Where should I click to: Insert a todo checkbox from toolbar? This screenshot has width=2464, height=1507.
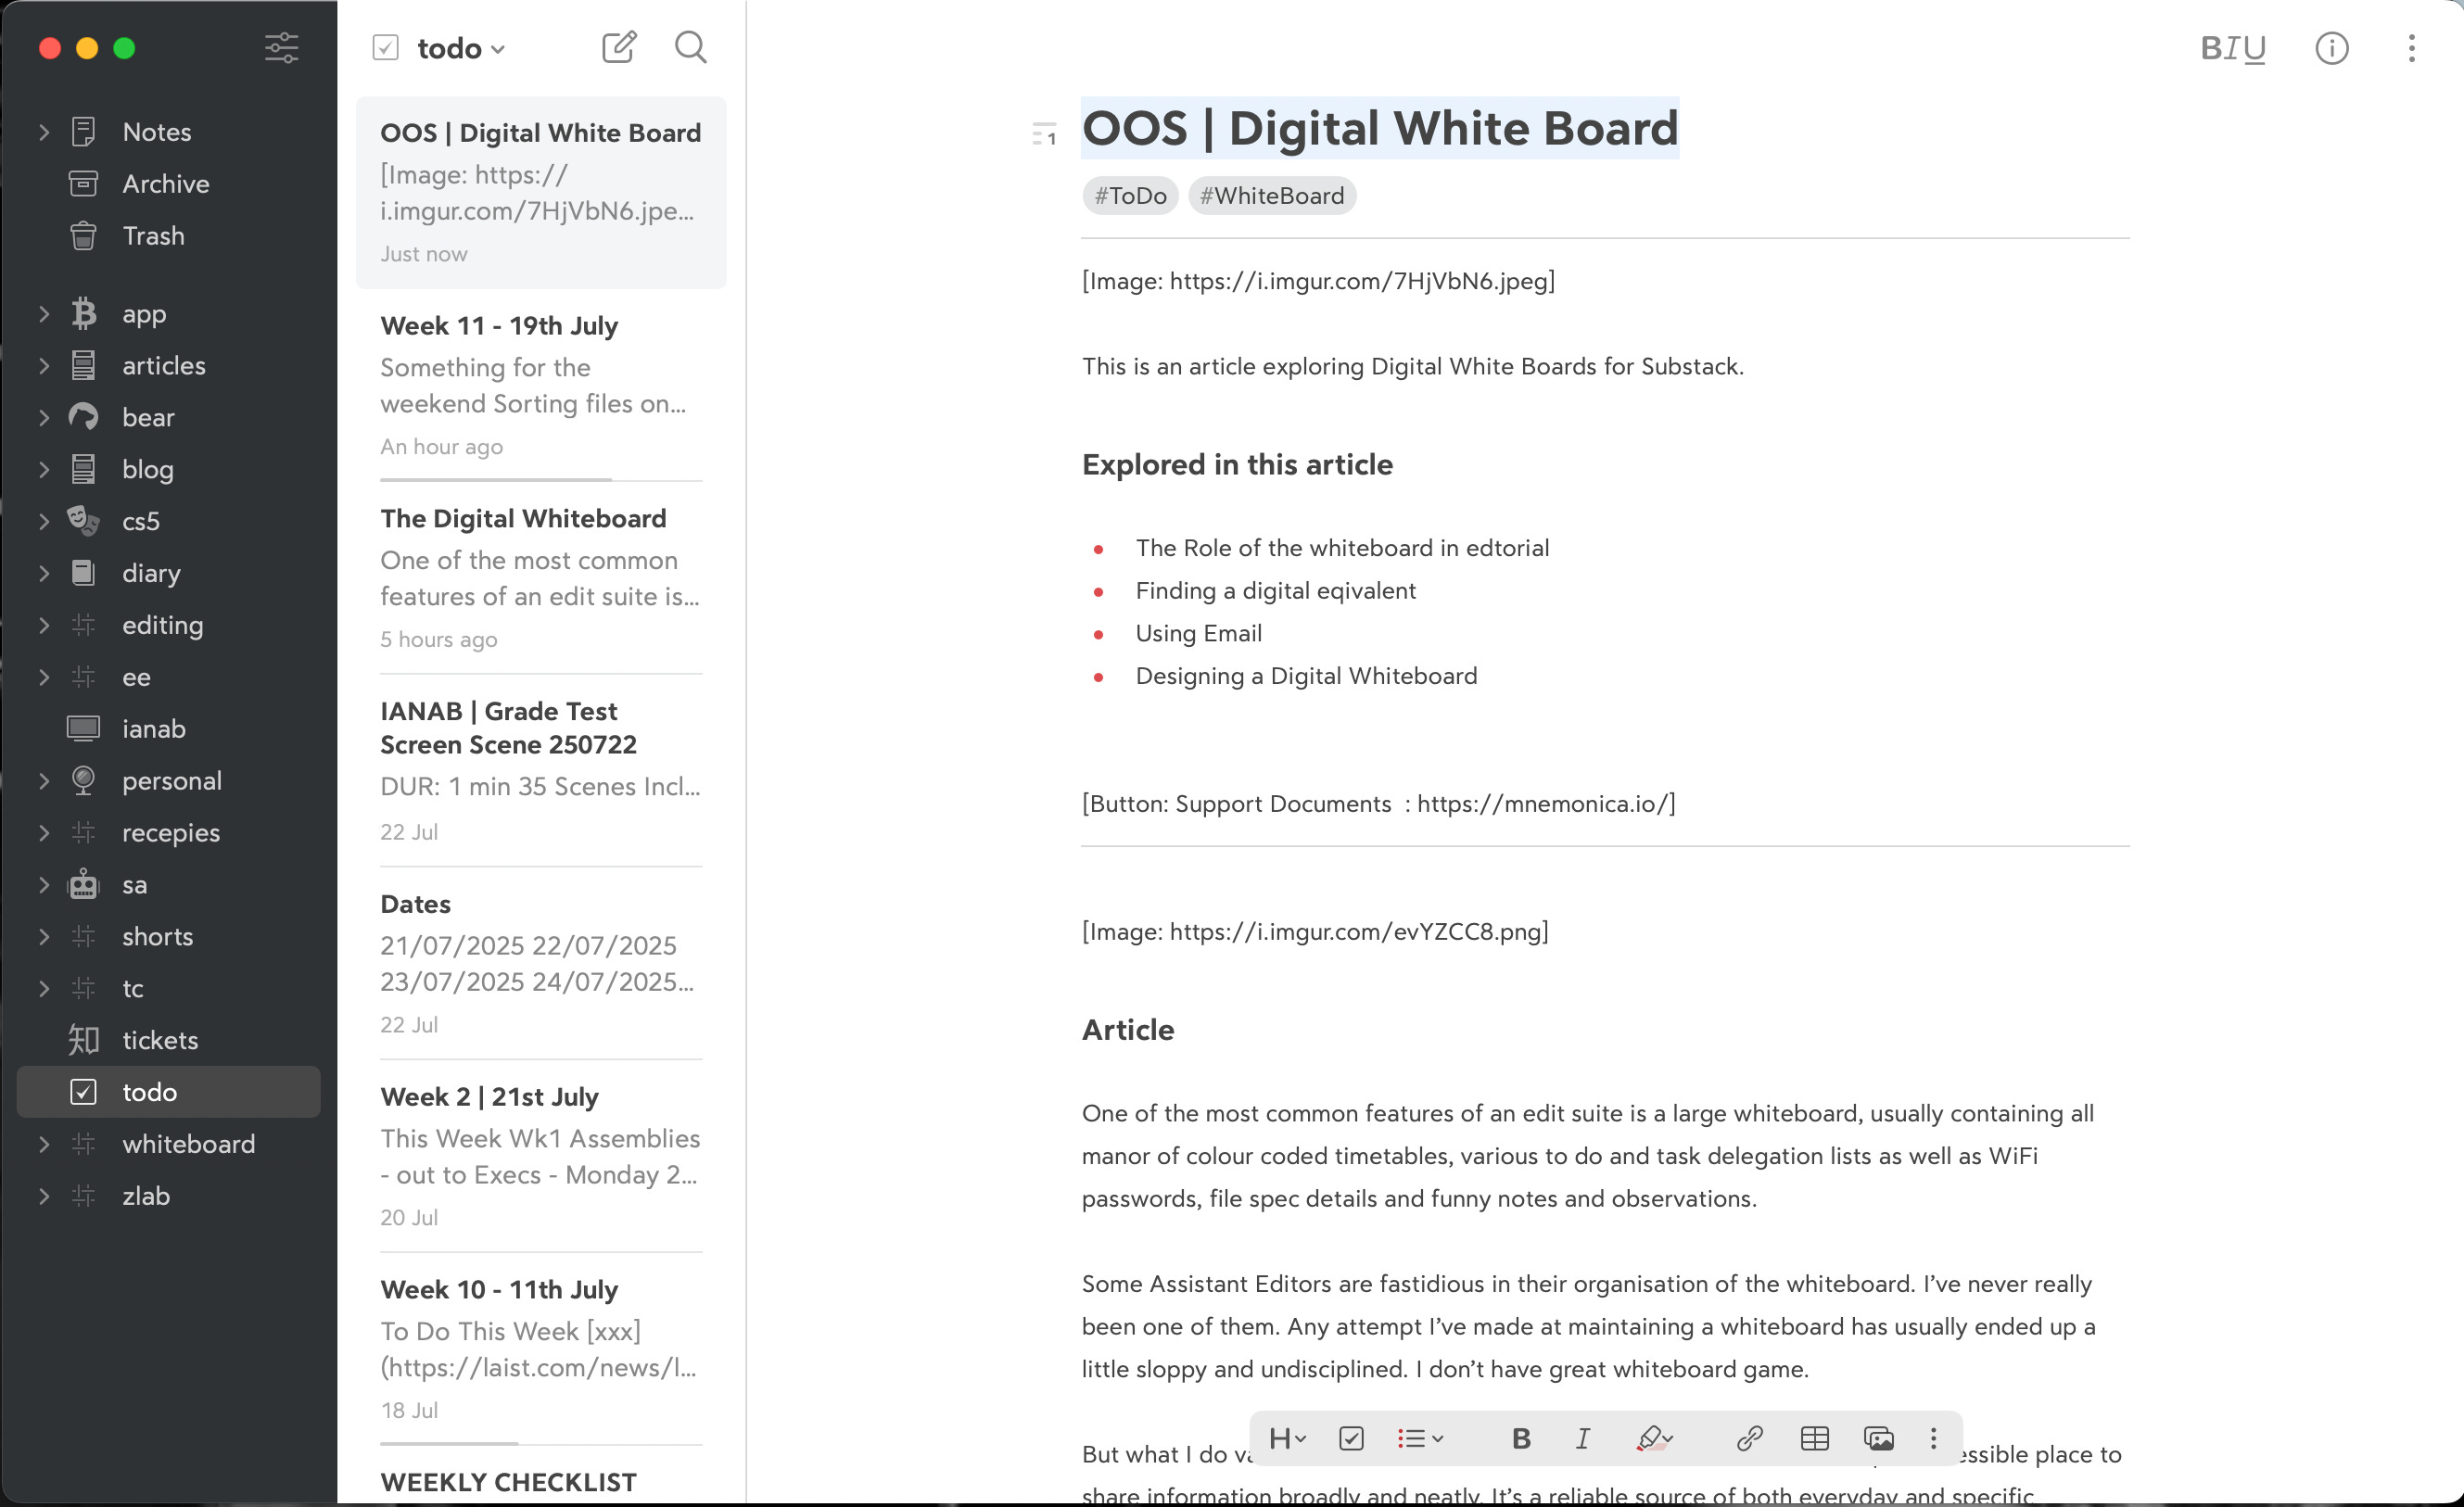pos(1350,1438)
